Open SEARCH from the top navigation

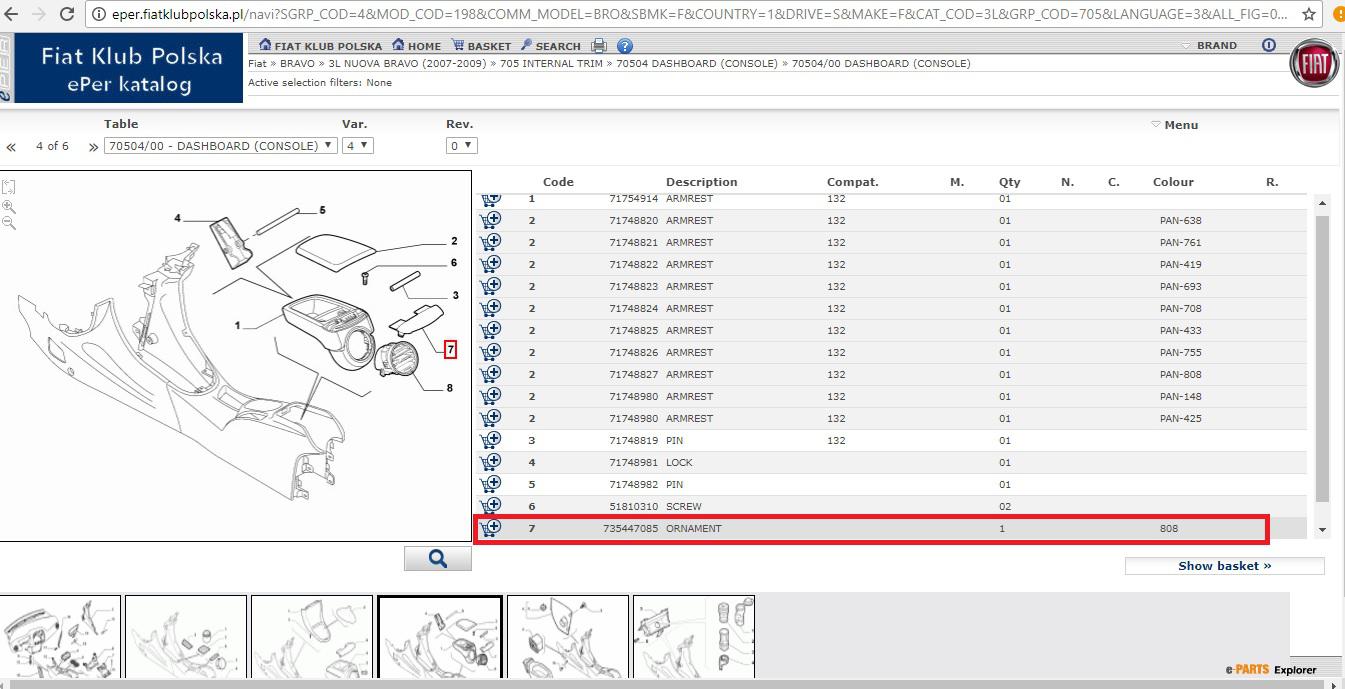[550, 46]
